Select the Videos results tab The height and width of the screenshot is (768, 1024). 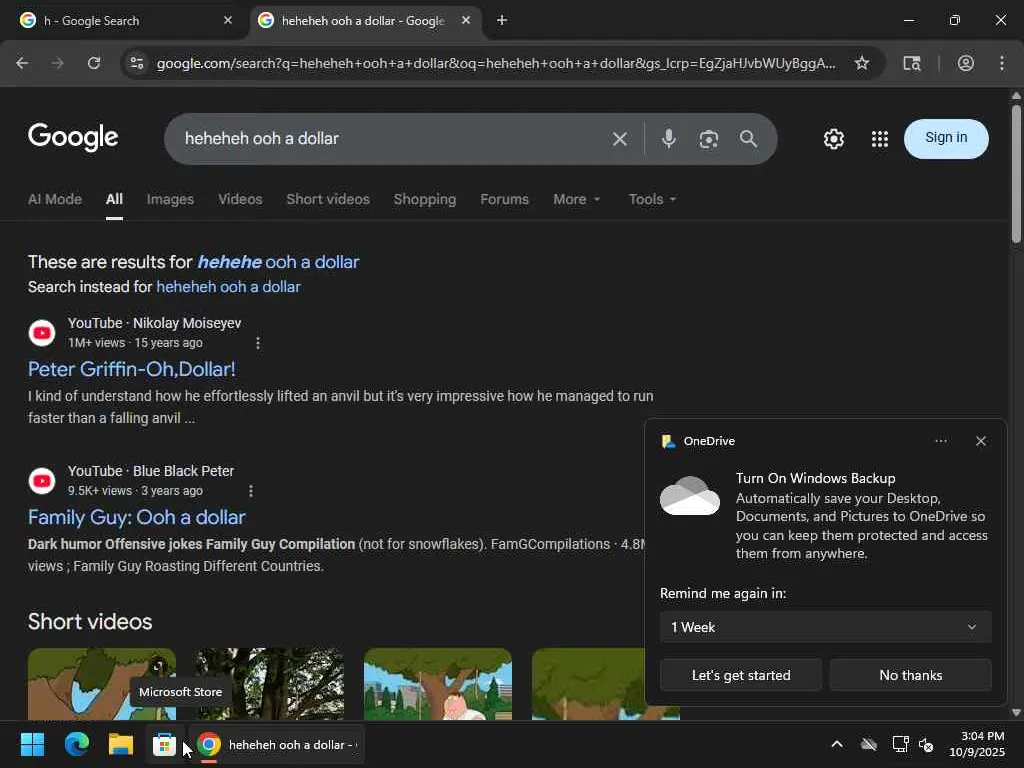point(240,199)
